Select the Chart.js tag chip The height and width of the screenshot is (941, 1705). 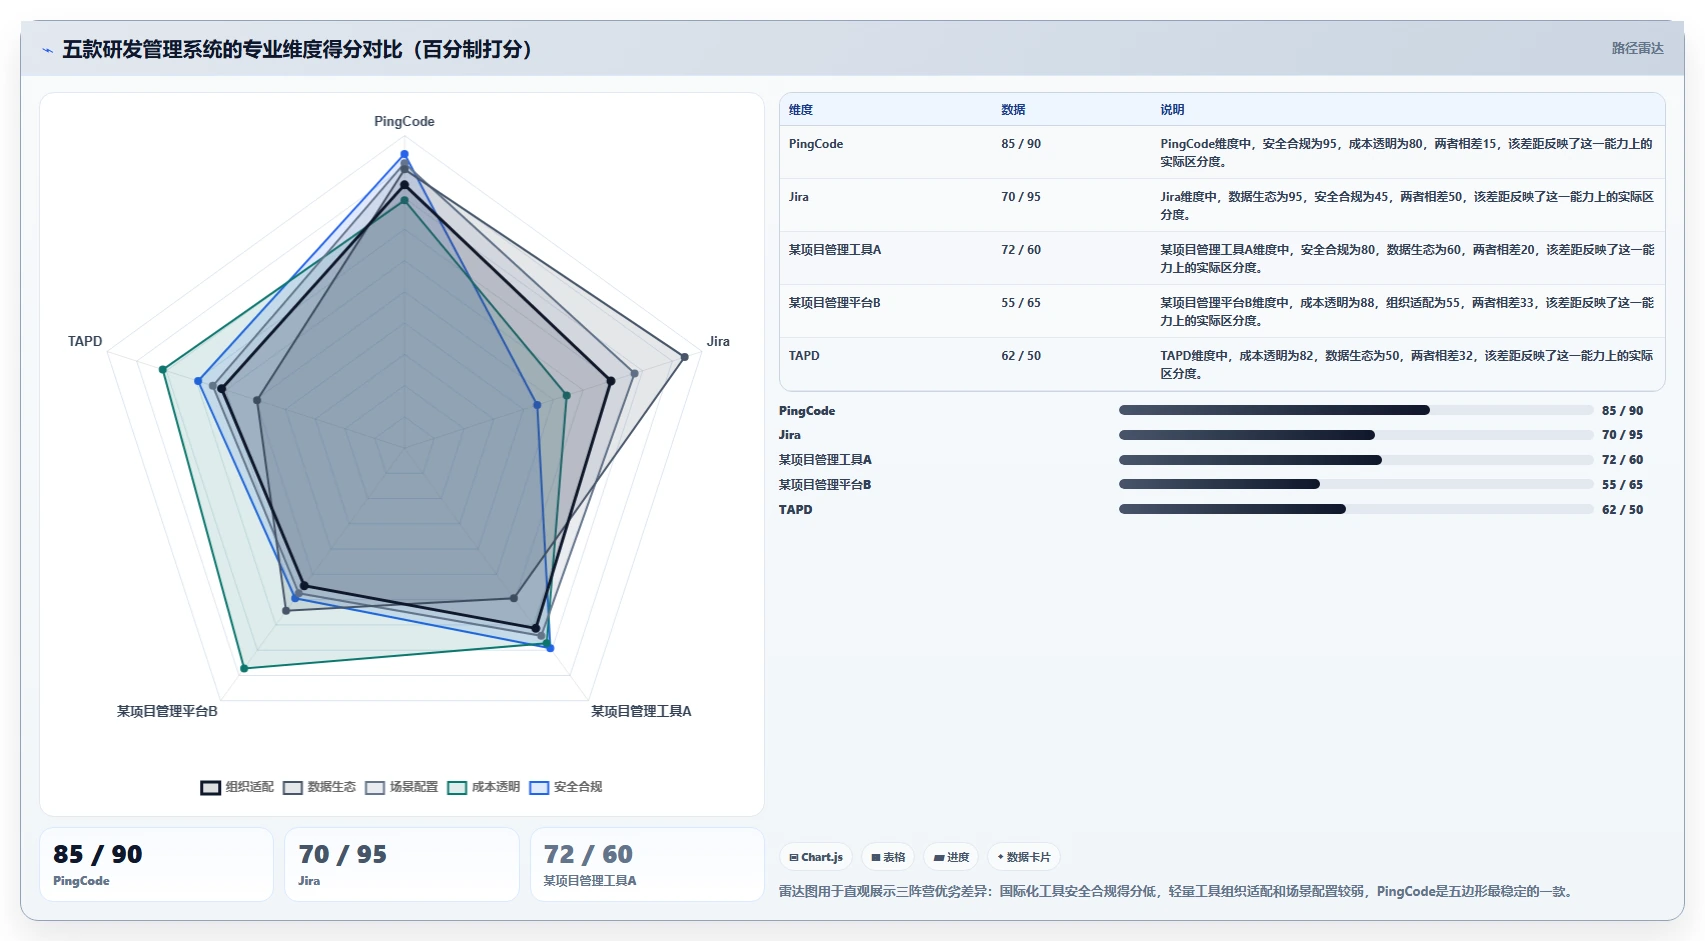coord(816,857)
